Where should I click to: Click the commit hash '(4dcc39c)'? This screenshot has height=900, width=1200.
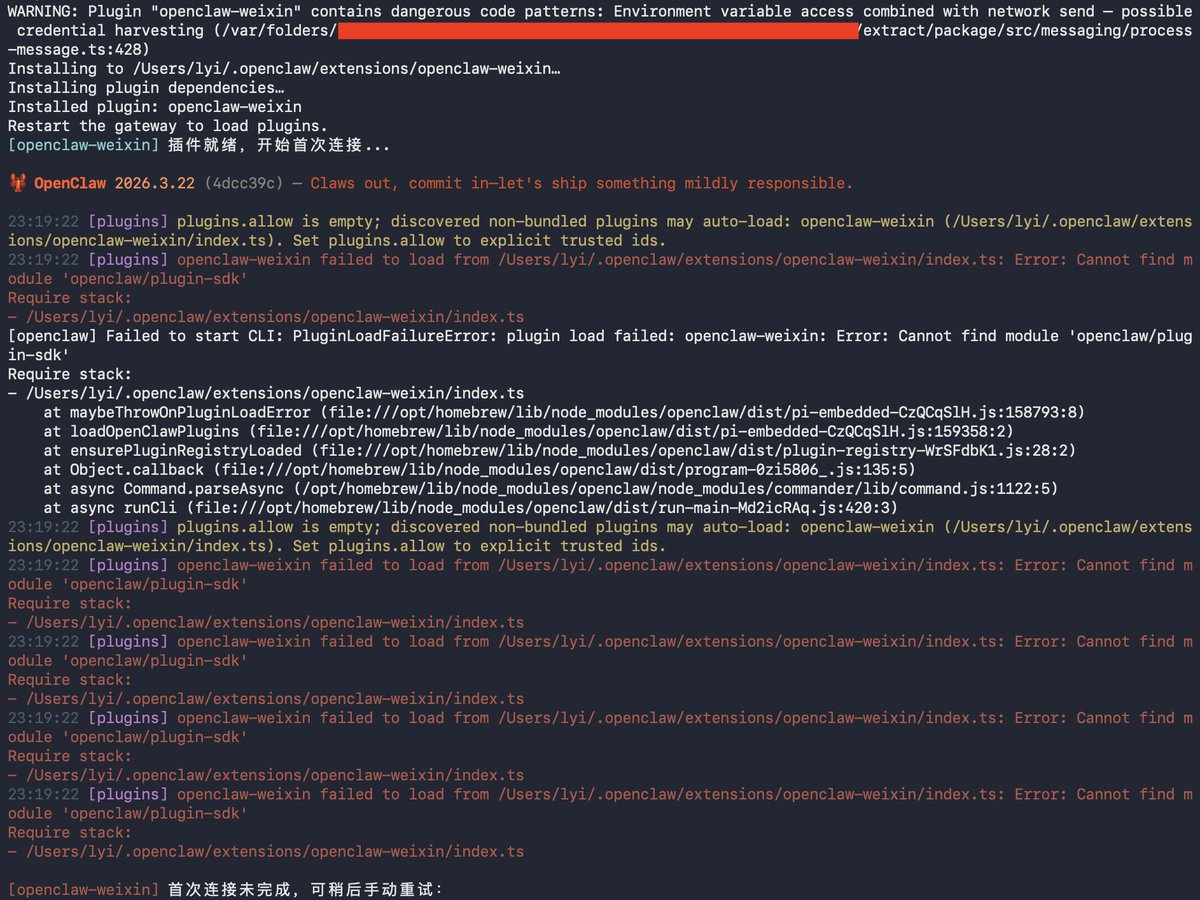[244, 183]
